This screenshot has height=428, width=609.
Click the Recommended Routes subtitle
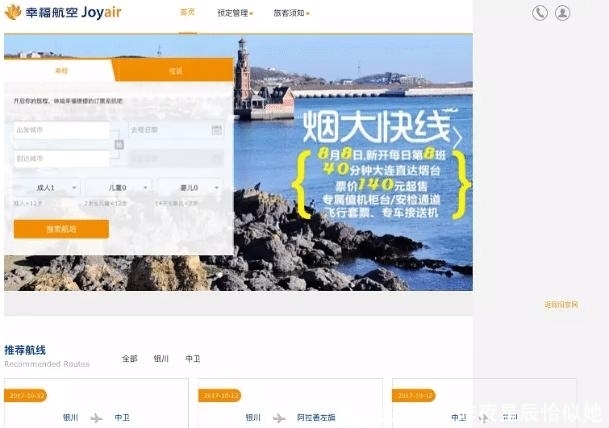point(47,364)
